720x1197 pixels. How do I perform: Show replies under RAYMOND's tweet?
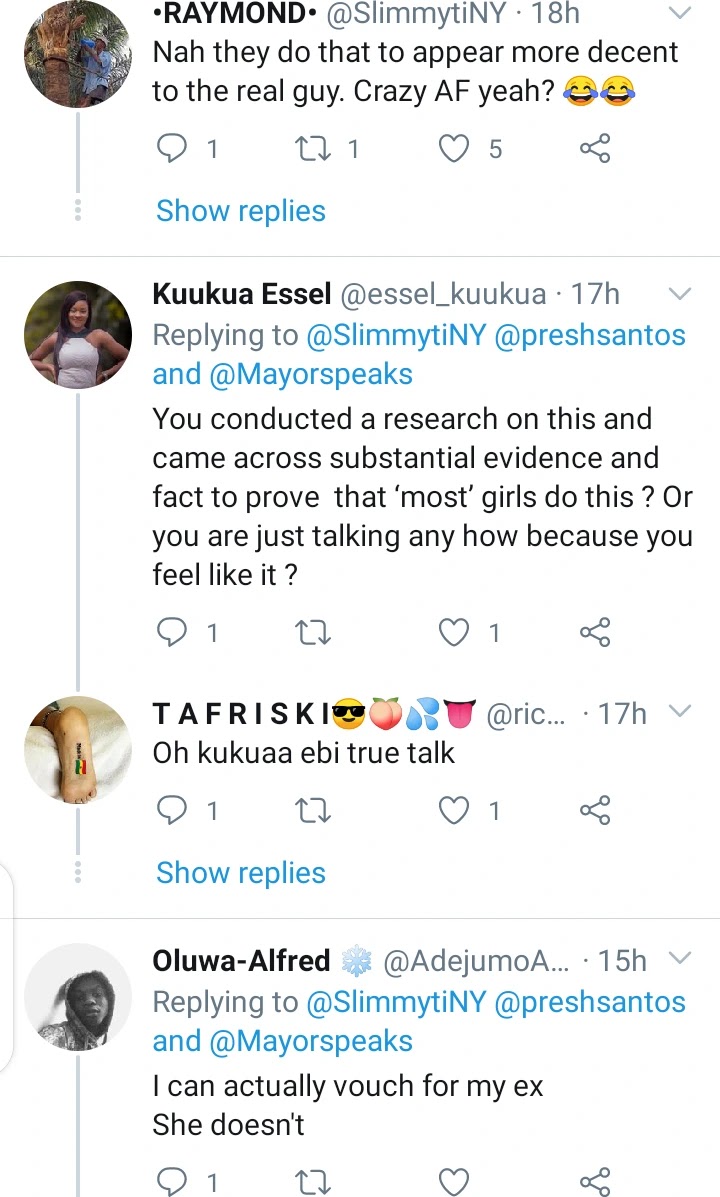point(241,211)
